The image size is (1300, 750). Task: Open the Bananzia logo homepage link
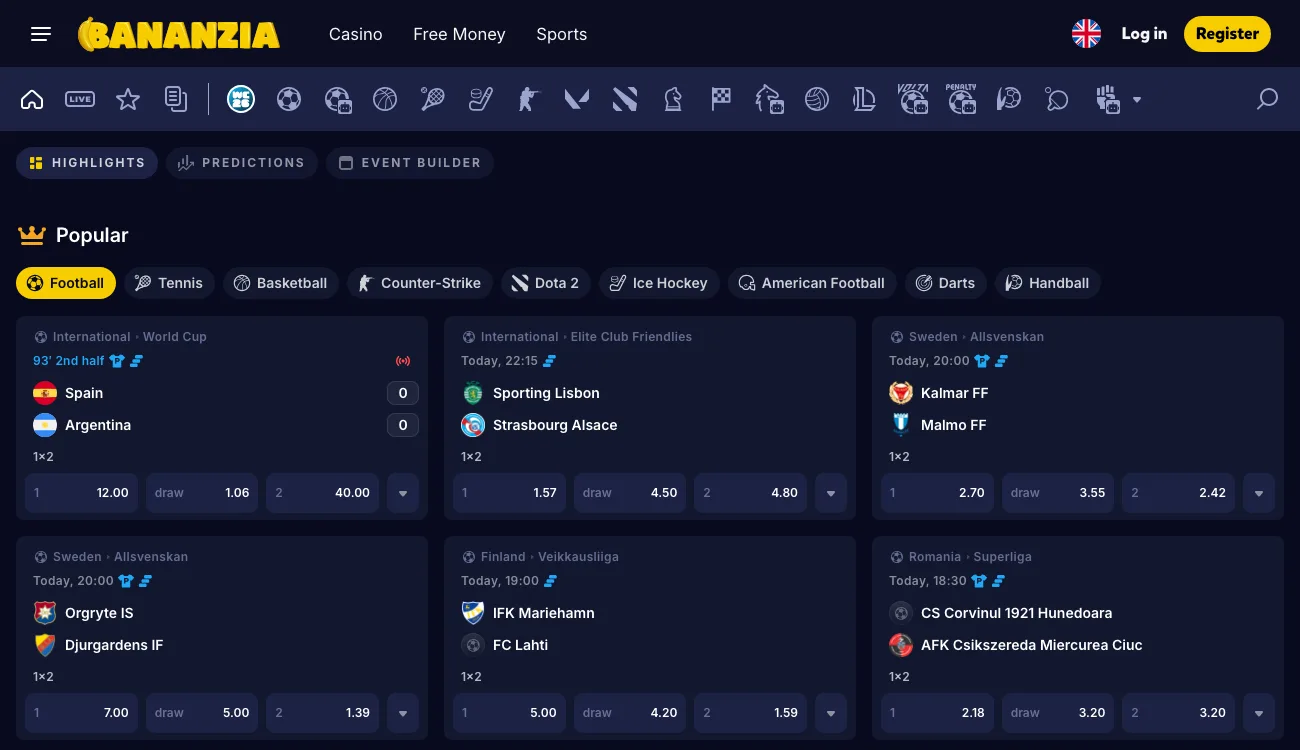[179, 34]
